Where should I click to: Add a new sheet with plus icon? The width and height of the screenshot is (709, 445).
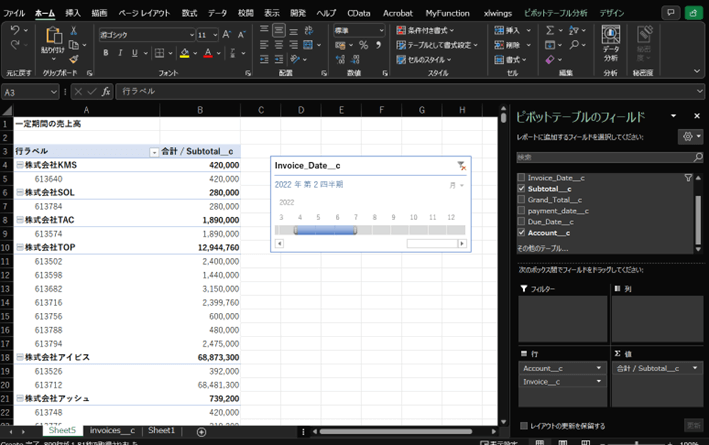pos(201,431)
